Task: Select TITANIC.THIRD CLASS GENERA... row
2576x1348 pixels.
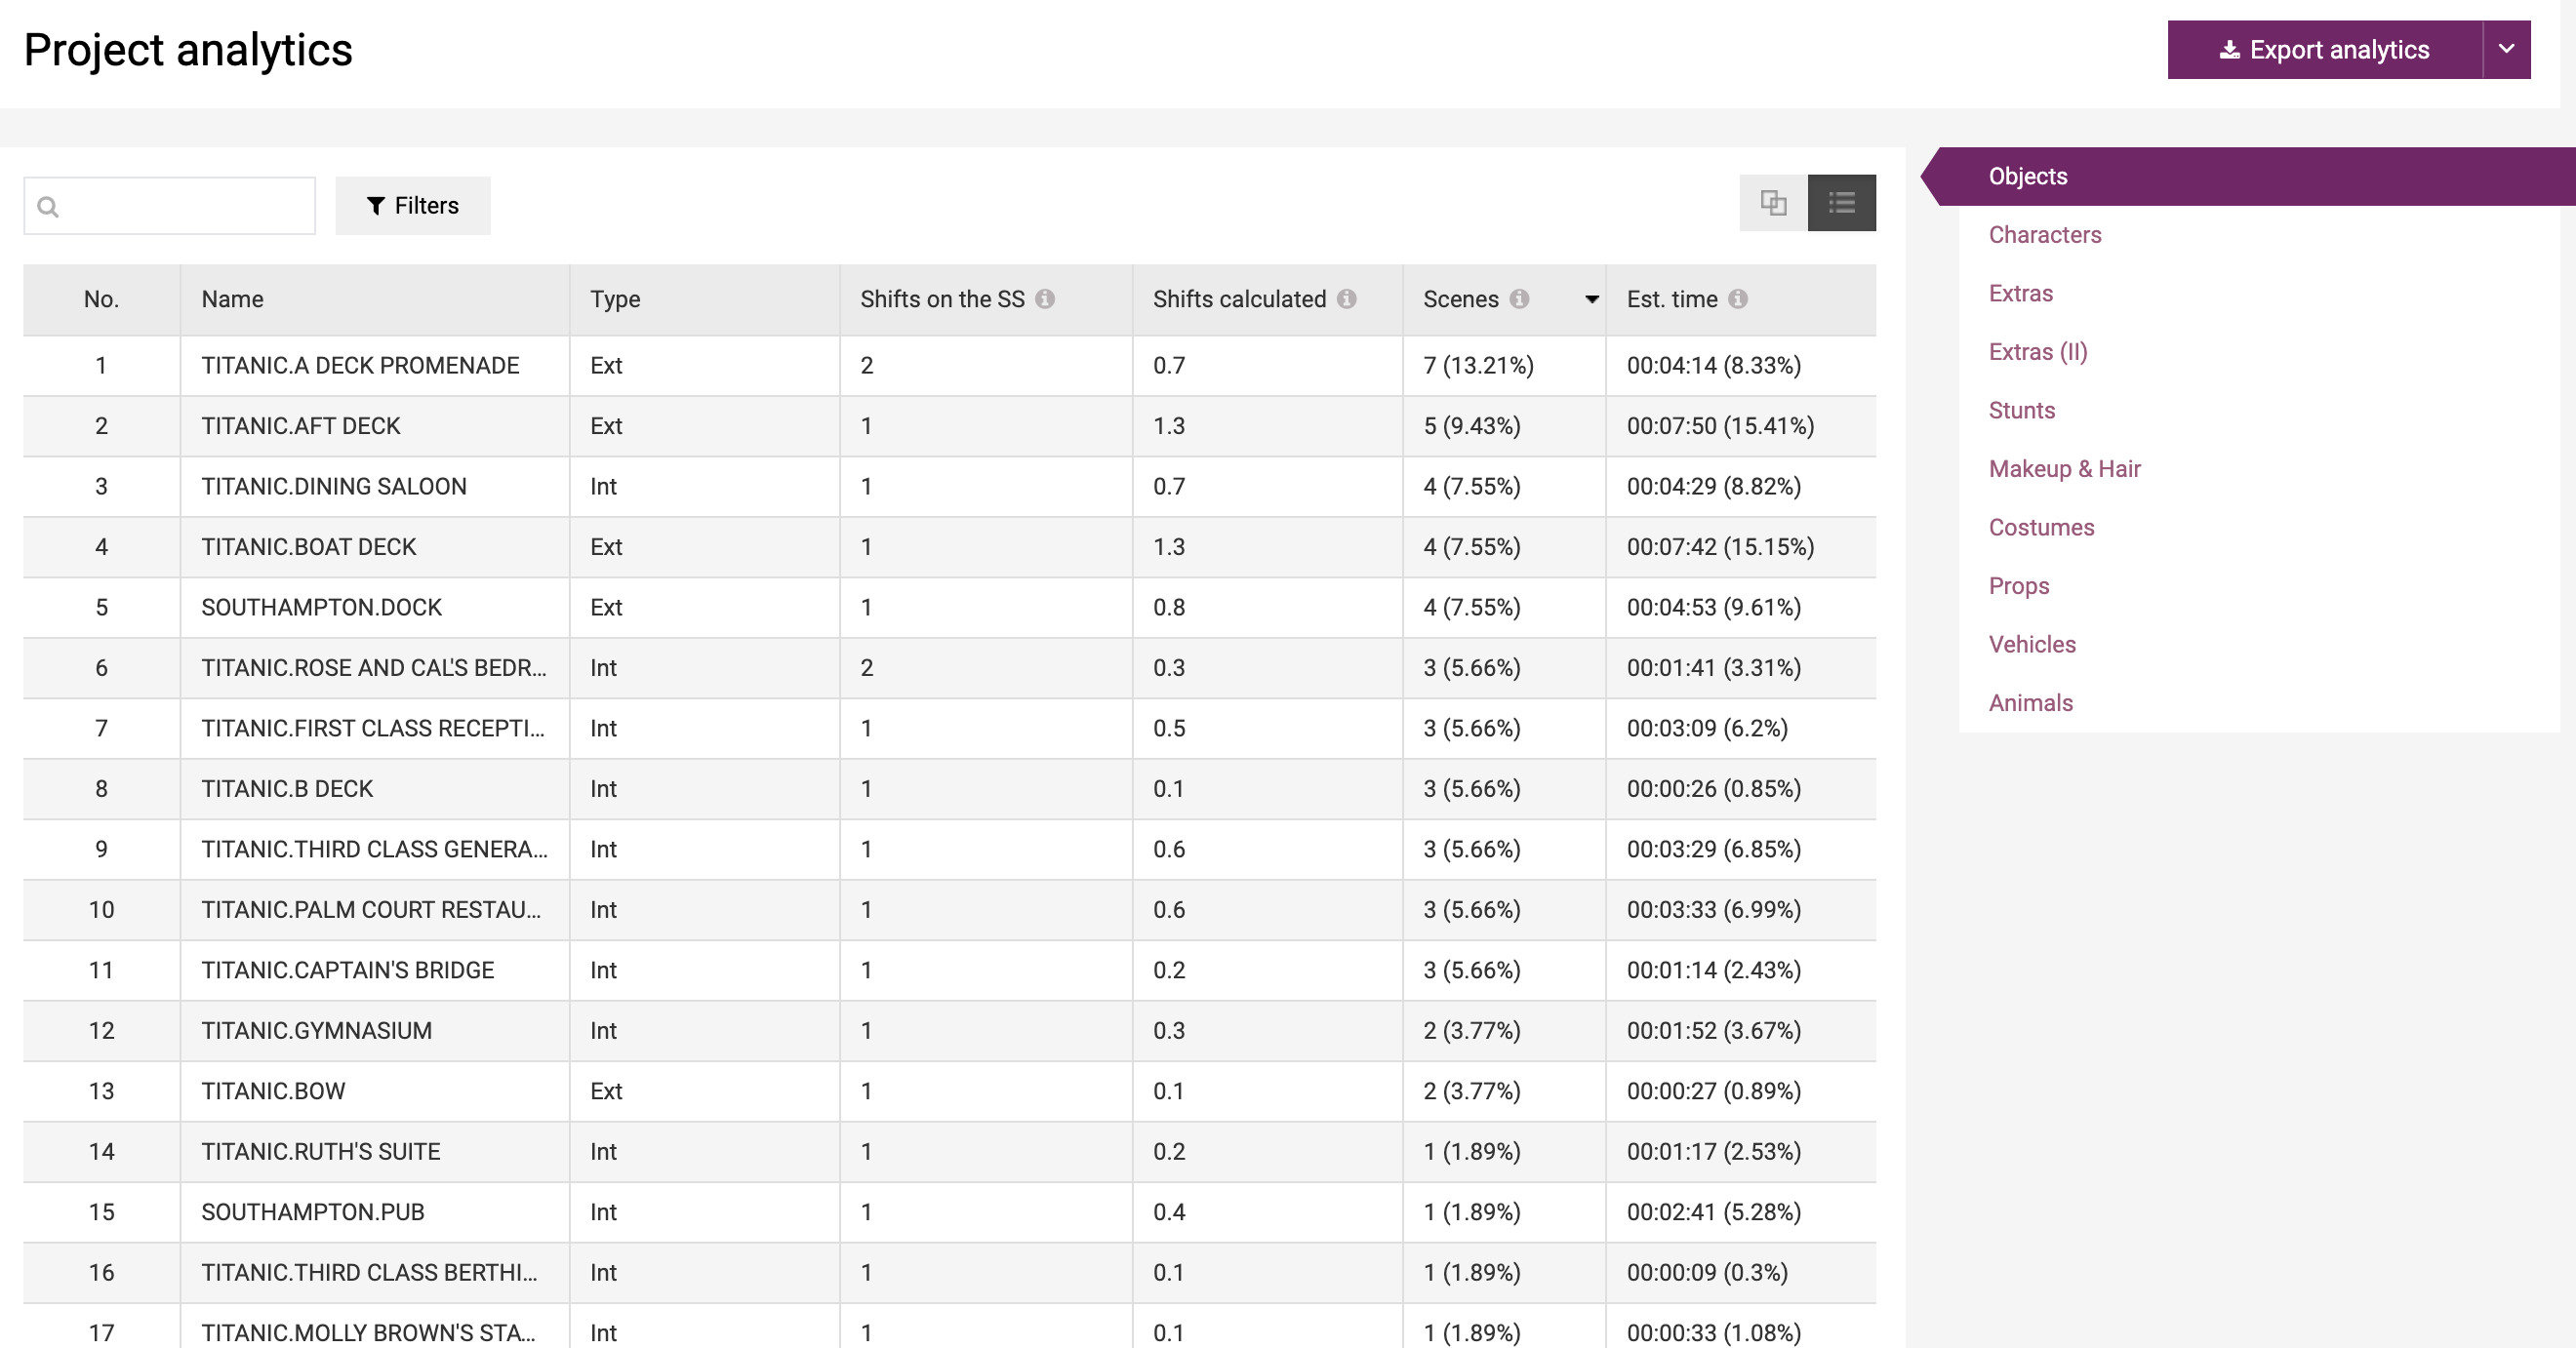Action: pos(950,850)
